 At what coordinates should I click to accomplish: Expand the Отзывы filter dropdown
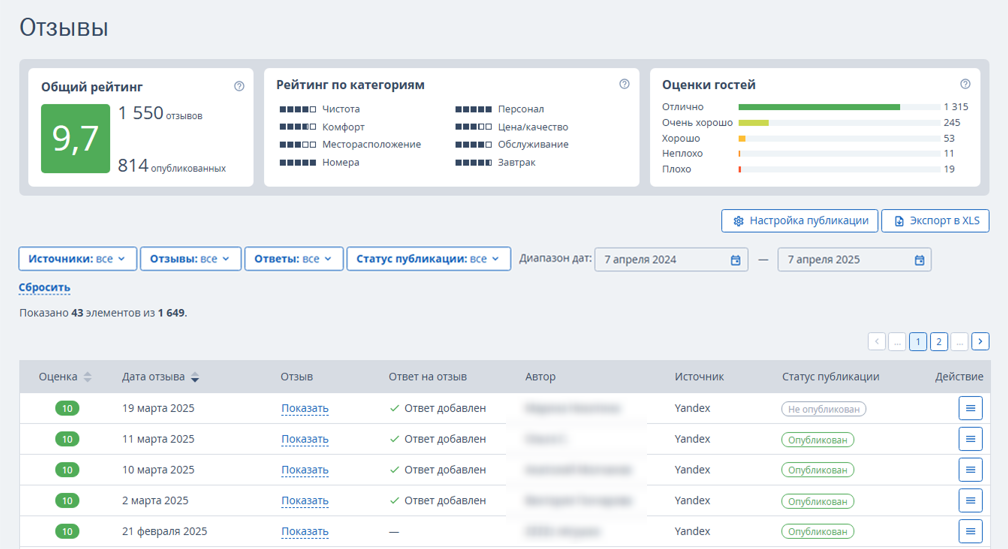click(x=190, y=259)
